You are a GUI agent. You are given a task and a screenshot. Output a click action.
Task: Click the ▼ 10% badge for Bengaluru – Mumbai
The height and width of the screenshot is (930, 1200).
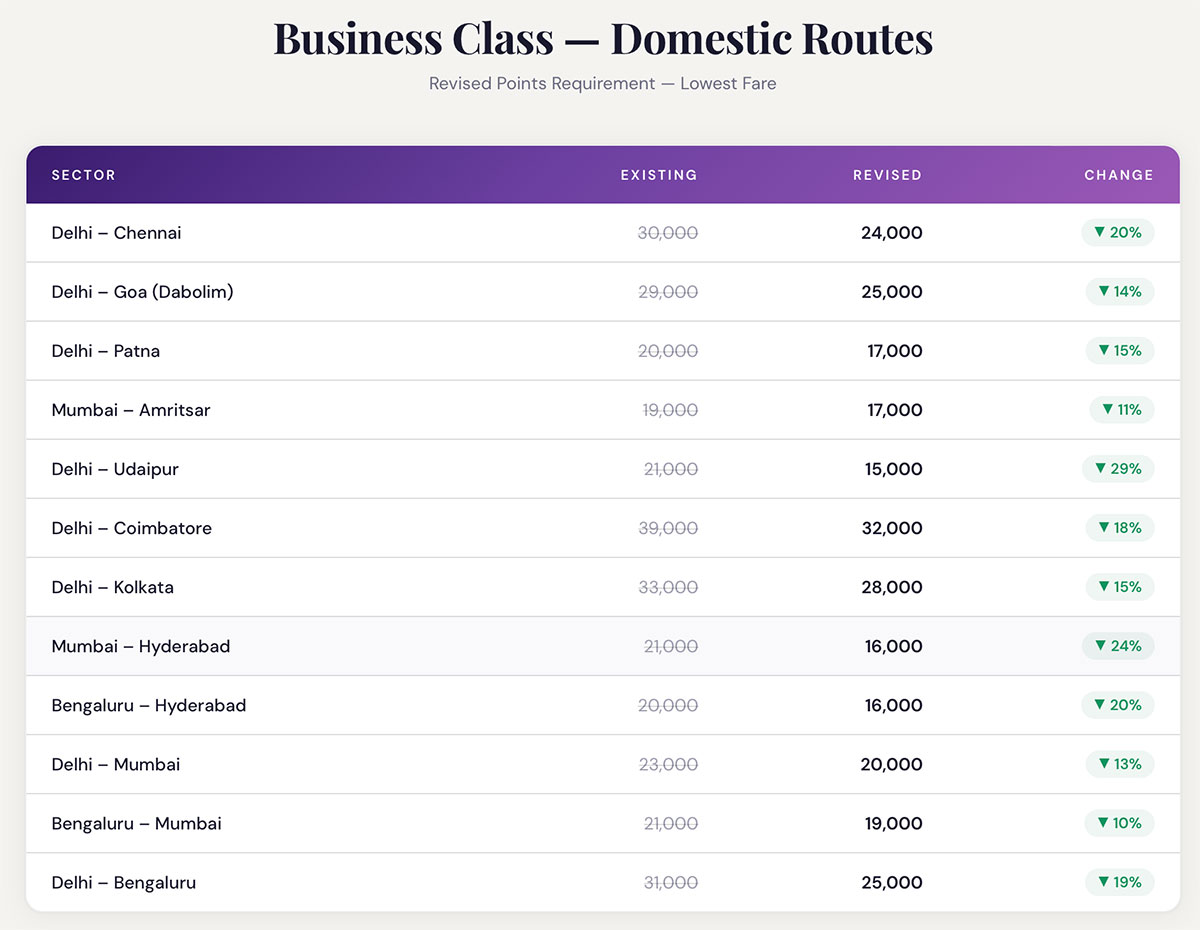[1119, 823]
